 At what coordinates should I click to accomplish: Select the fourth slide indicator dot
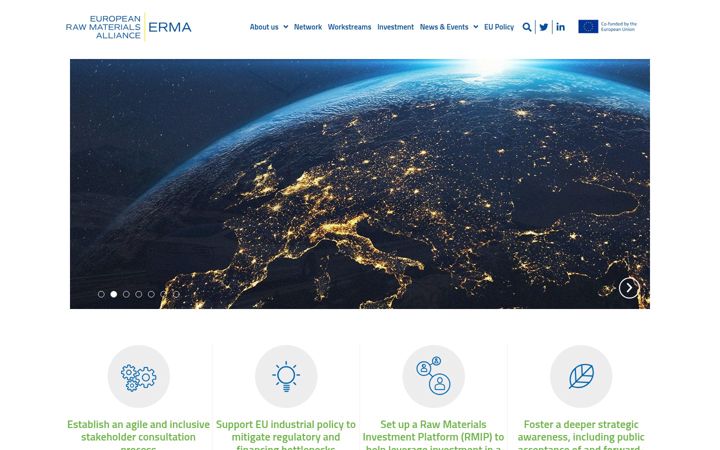(139, 294)
